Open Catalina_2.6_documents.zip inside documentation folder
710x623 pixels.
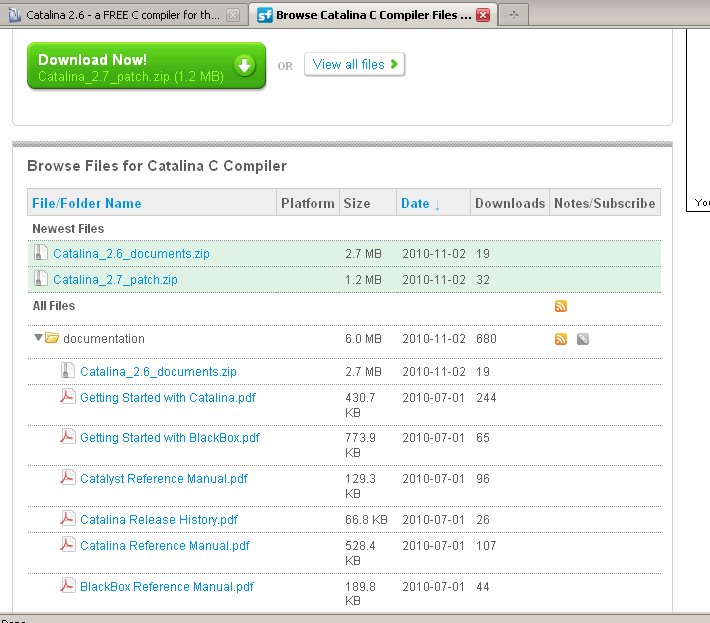coord(158,372)
